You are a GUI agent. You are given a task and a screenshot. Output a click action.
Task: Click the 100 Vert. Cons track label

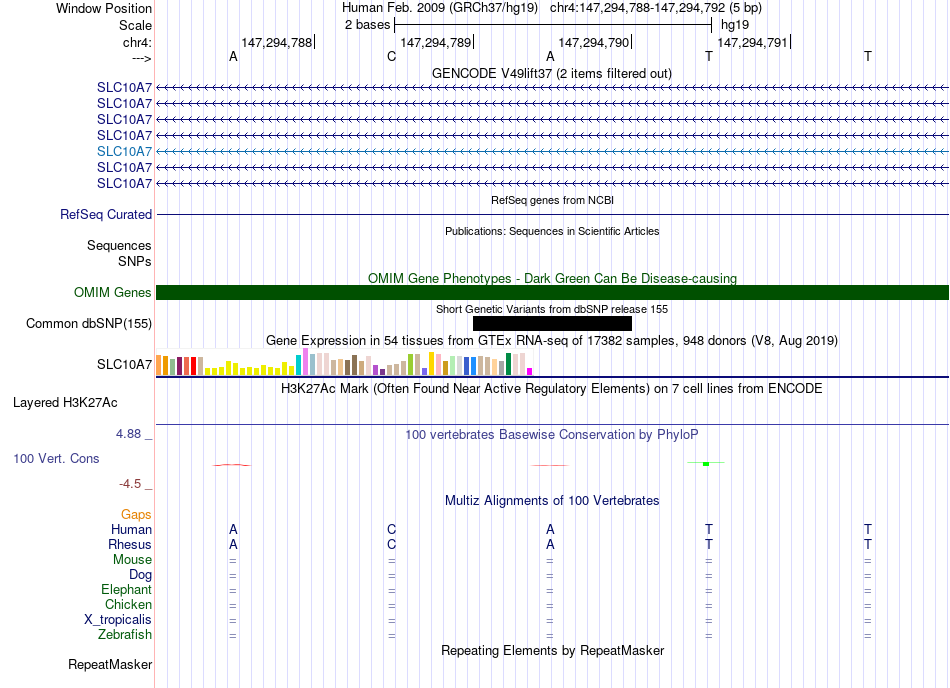(x=56, y=458)
